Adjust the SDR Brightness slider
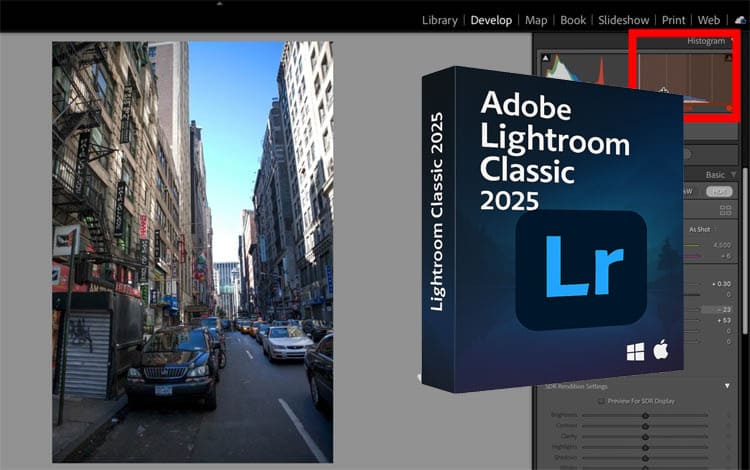750x470 pixels. tap(645, 415)
